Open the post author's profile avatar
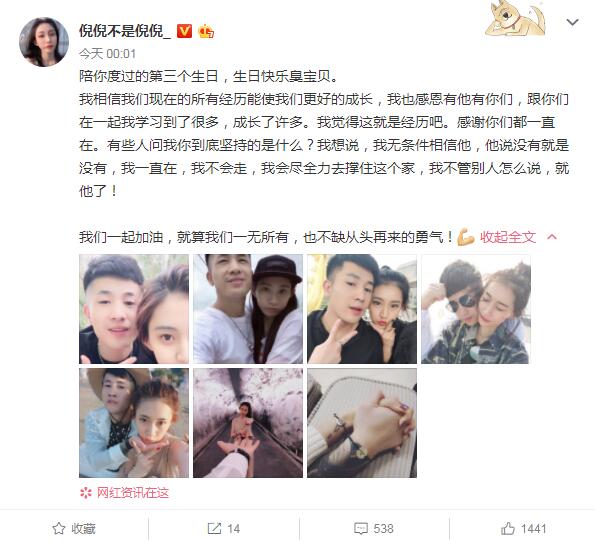 click(44, 42)
